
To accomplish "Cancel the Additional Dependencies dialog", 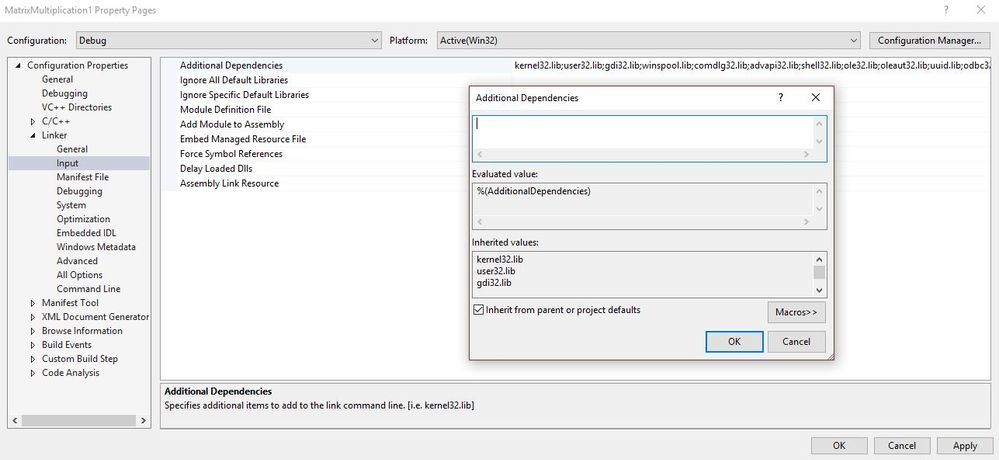I will click(x=796, y=341).
